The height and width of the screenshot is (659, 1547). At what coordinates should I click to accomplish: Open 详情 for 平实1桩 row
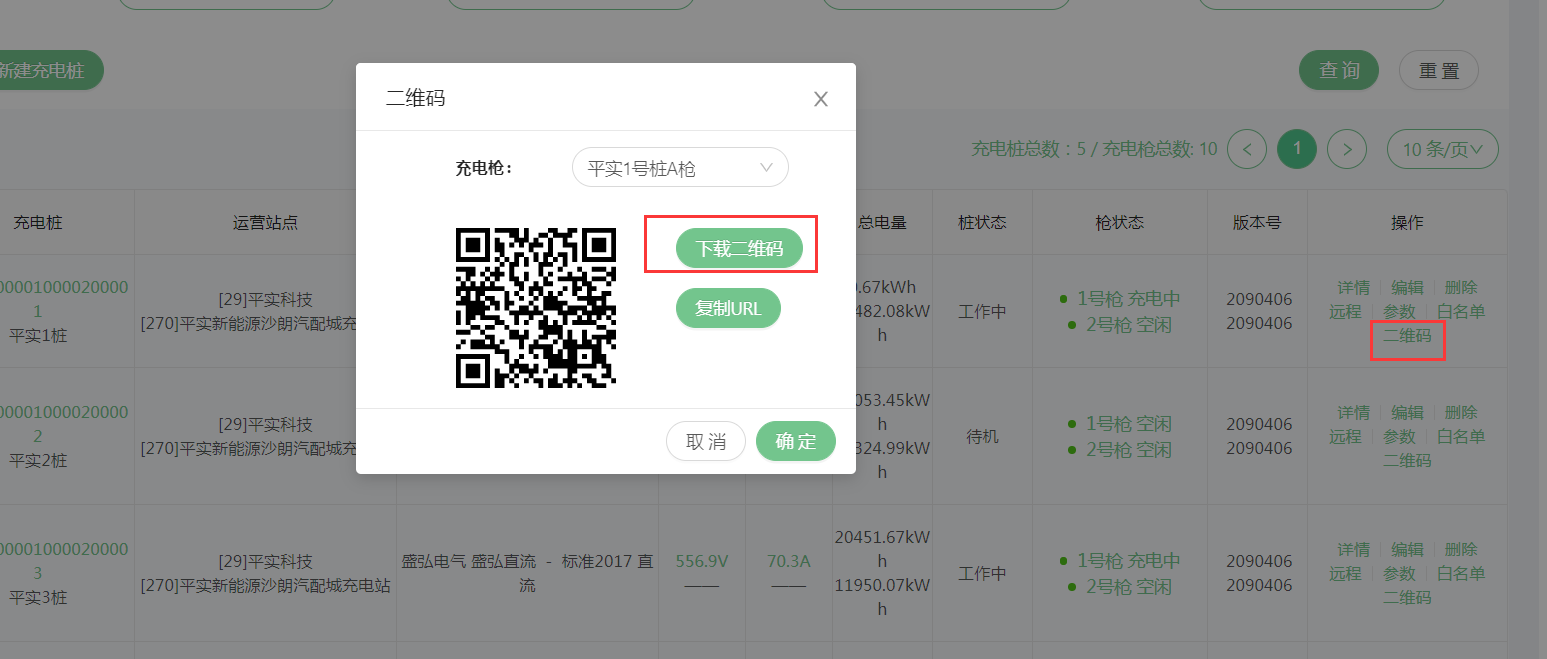[1354, 288]
